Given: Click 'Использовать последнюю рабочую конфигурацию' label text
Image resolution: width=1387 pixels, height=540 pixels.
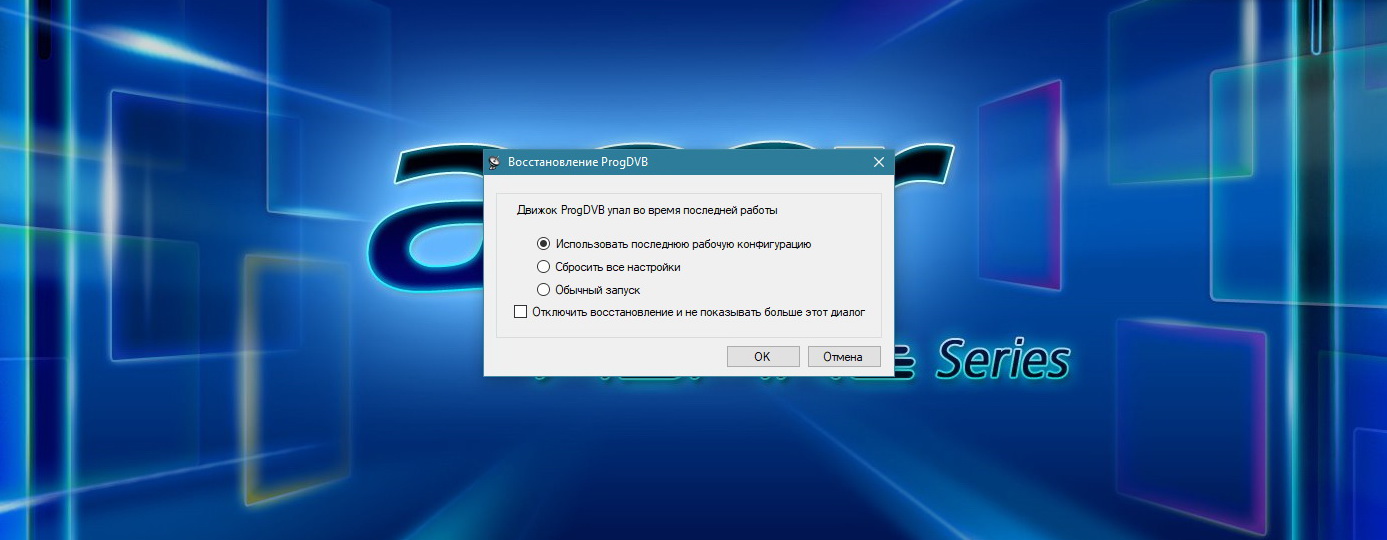Looking at the screenshot, I should [x=682, y=243].
